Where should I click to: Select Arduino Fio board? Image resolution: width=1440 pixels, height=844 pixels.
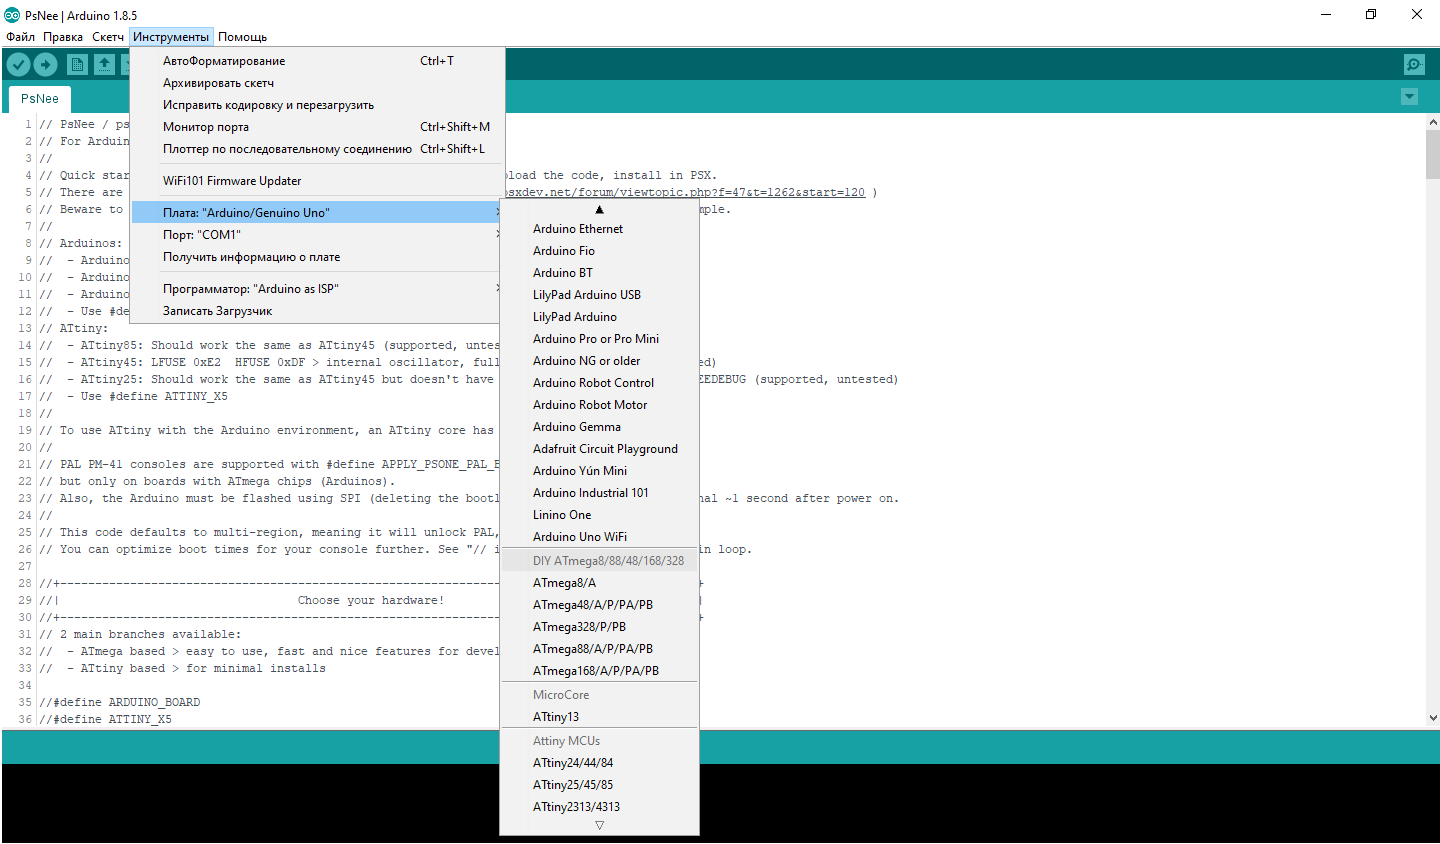599,251
